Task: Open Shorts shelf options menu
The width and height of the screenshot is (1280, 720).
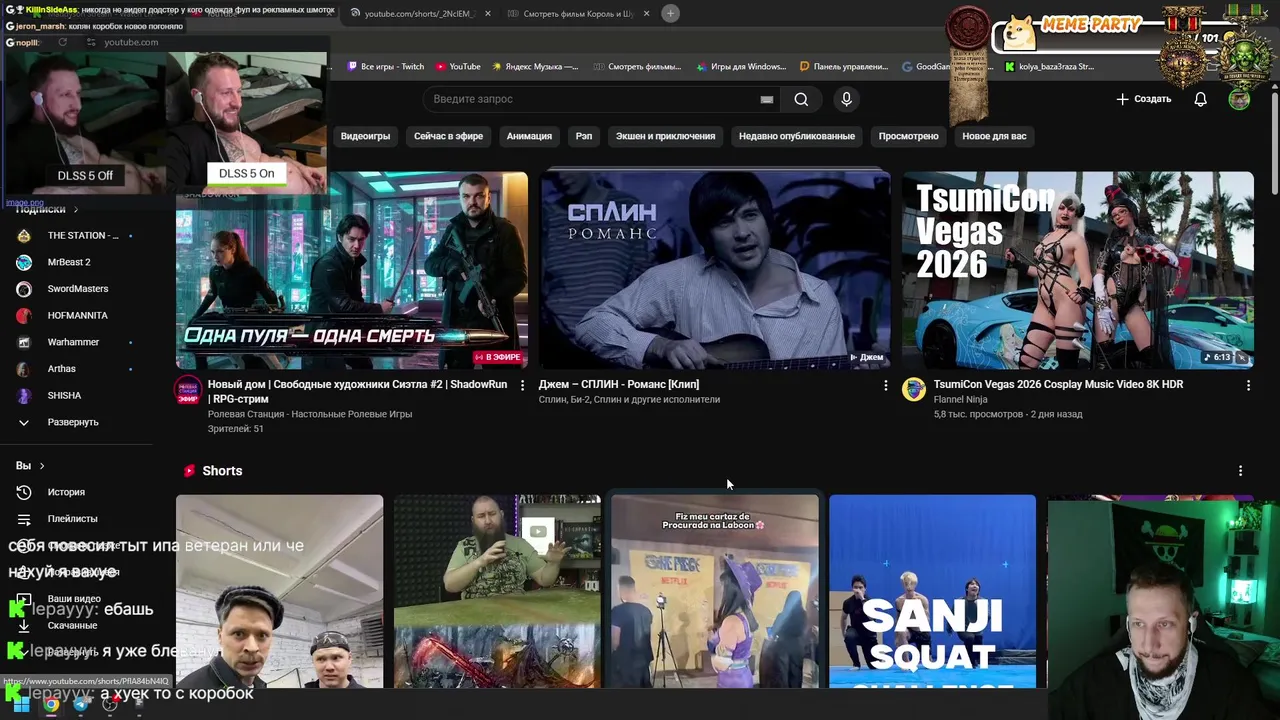Action: click(x=1240, y=471)
